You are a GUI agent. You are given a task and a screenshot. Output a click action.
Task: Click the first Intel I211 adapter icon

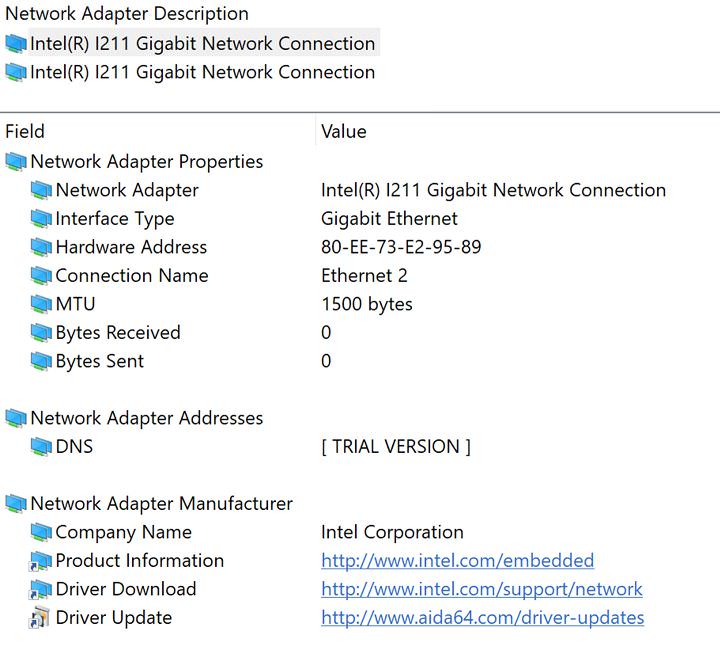tap(16, 44)
